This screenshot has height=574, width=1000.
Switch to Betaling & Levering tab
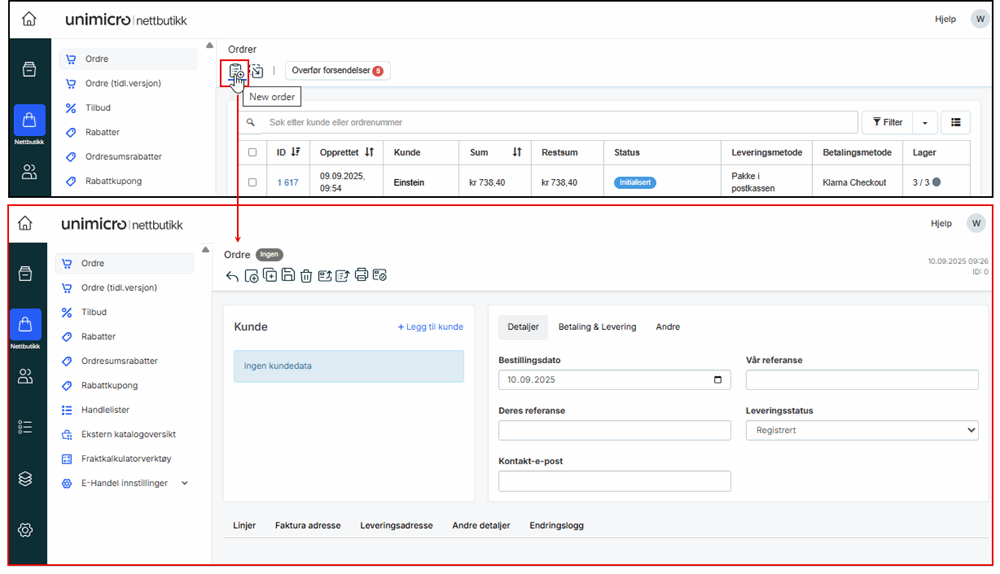pos(597,327)
